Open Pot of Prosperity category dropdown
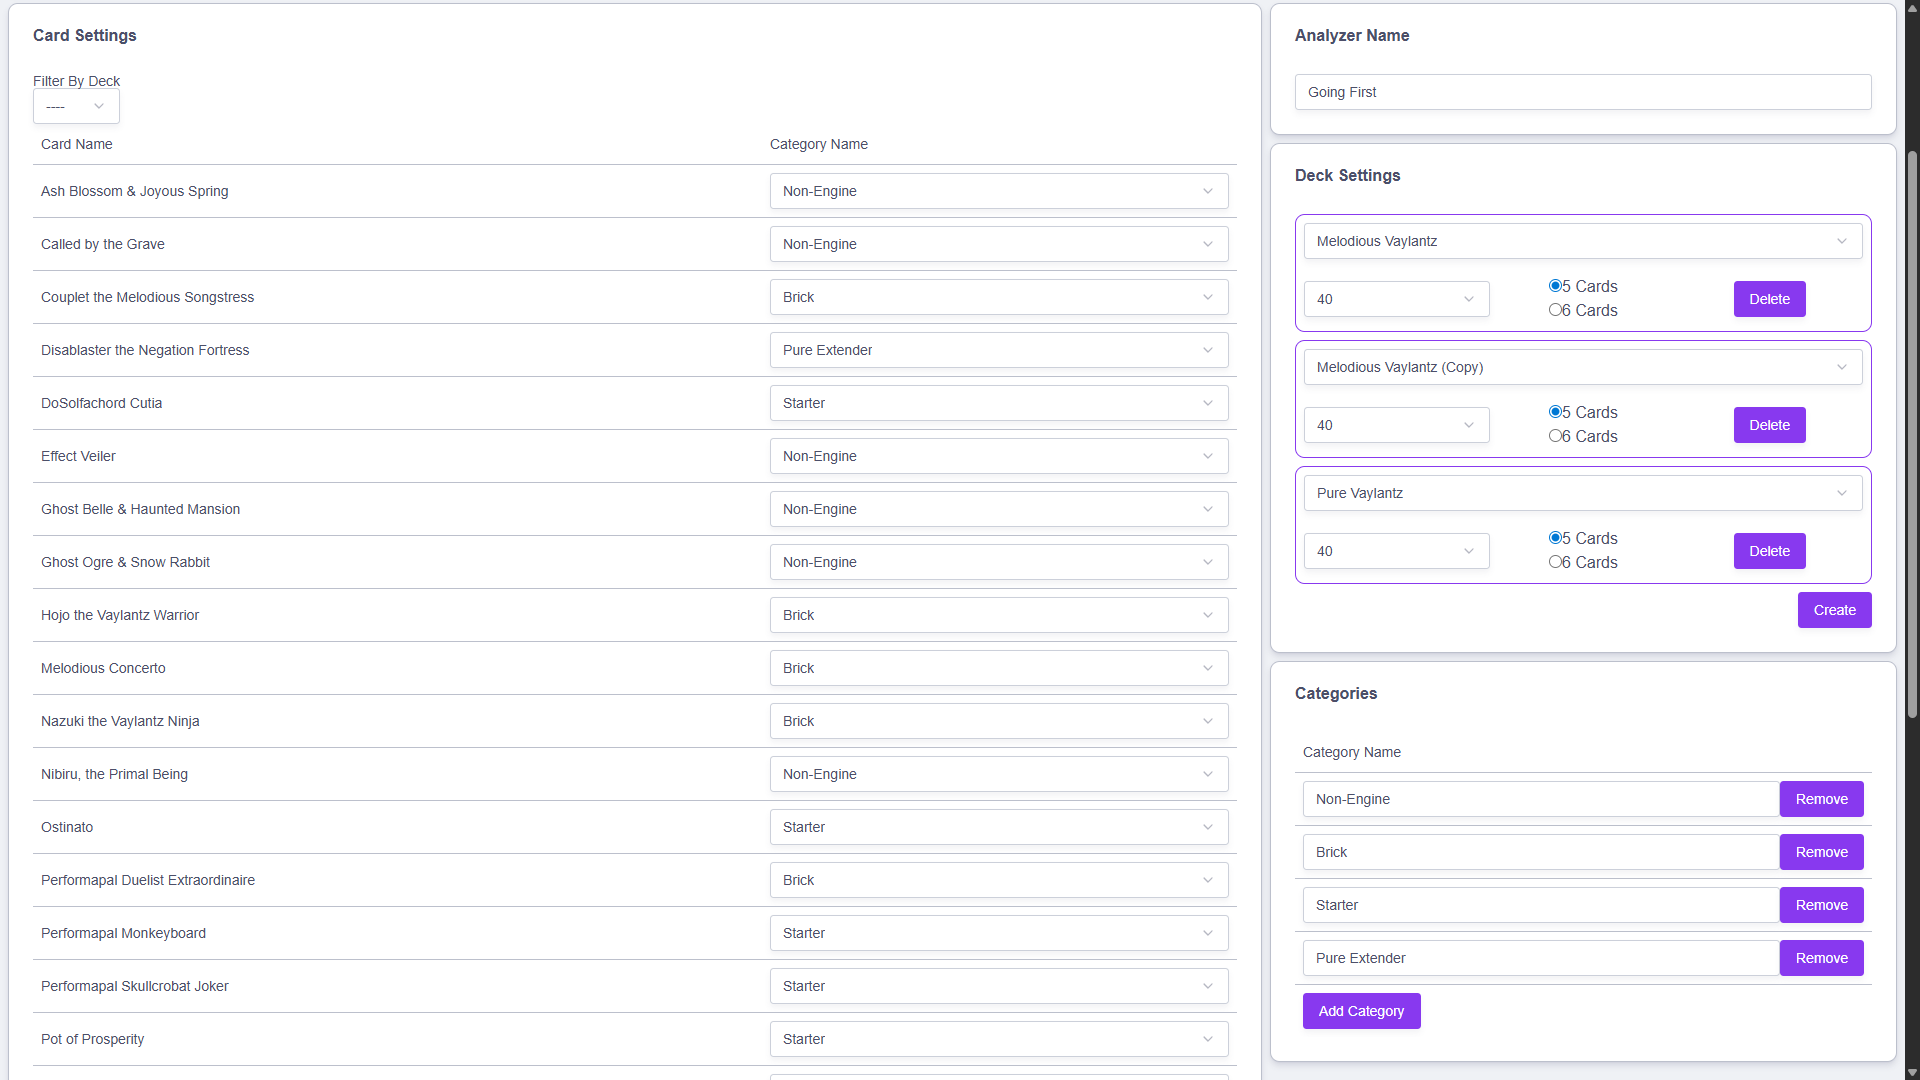The image size is (1920, 1080). coord(999,1039)
